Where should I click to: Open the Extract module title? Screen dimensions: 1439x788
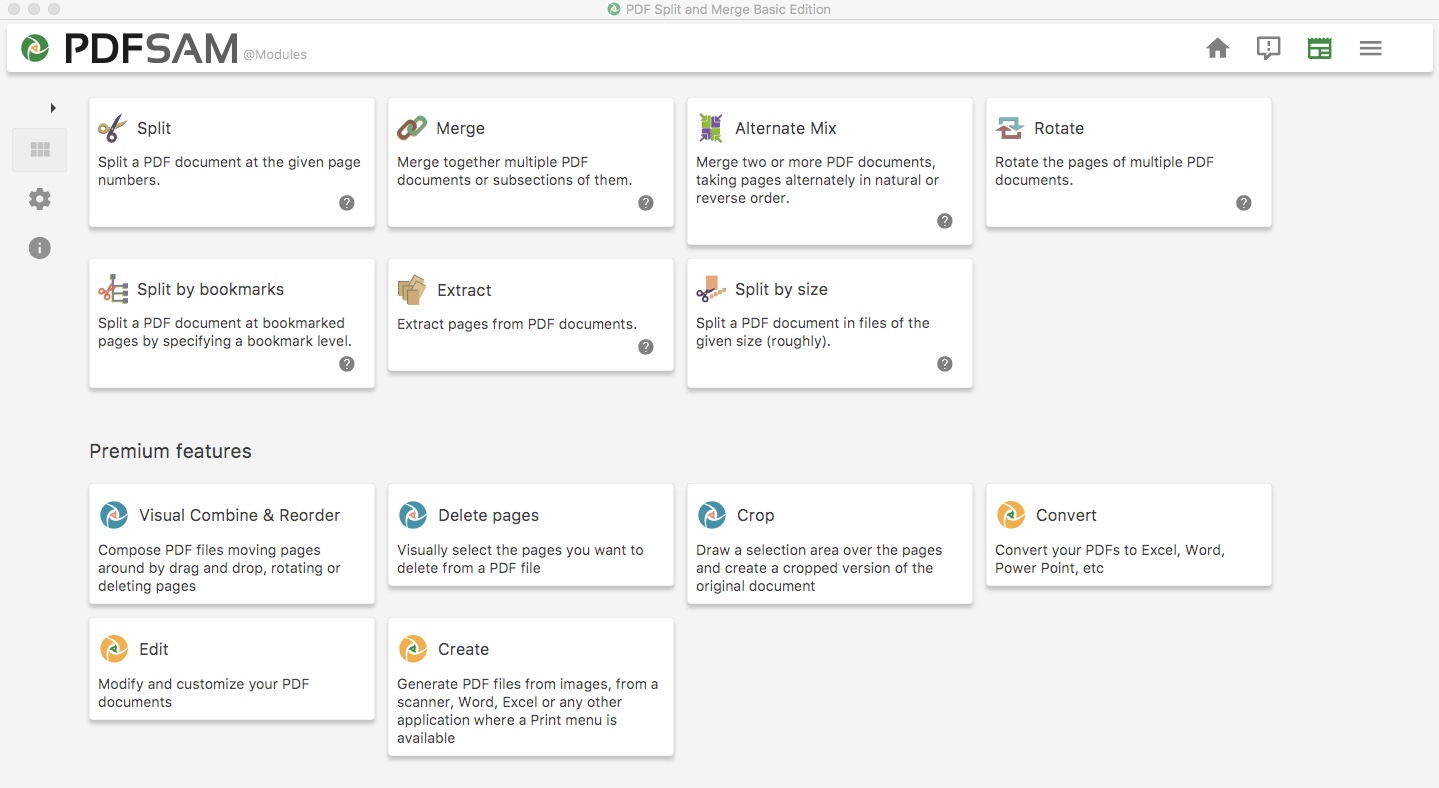[464, 290]
